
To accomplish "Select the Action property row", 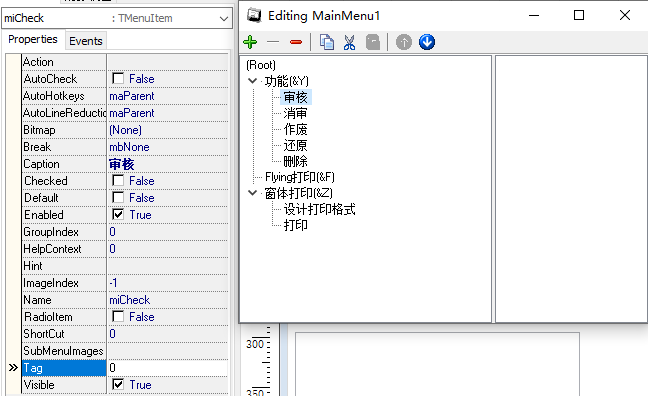I will (125, 62).
